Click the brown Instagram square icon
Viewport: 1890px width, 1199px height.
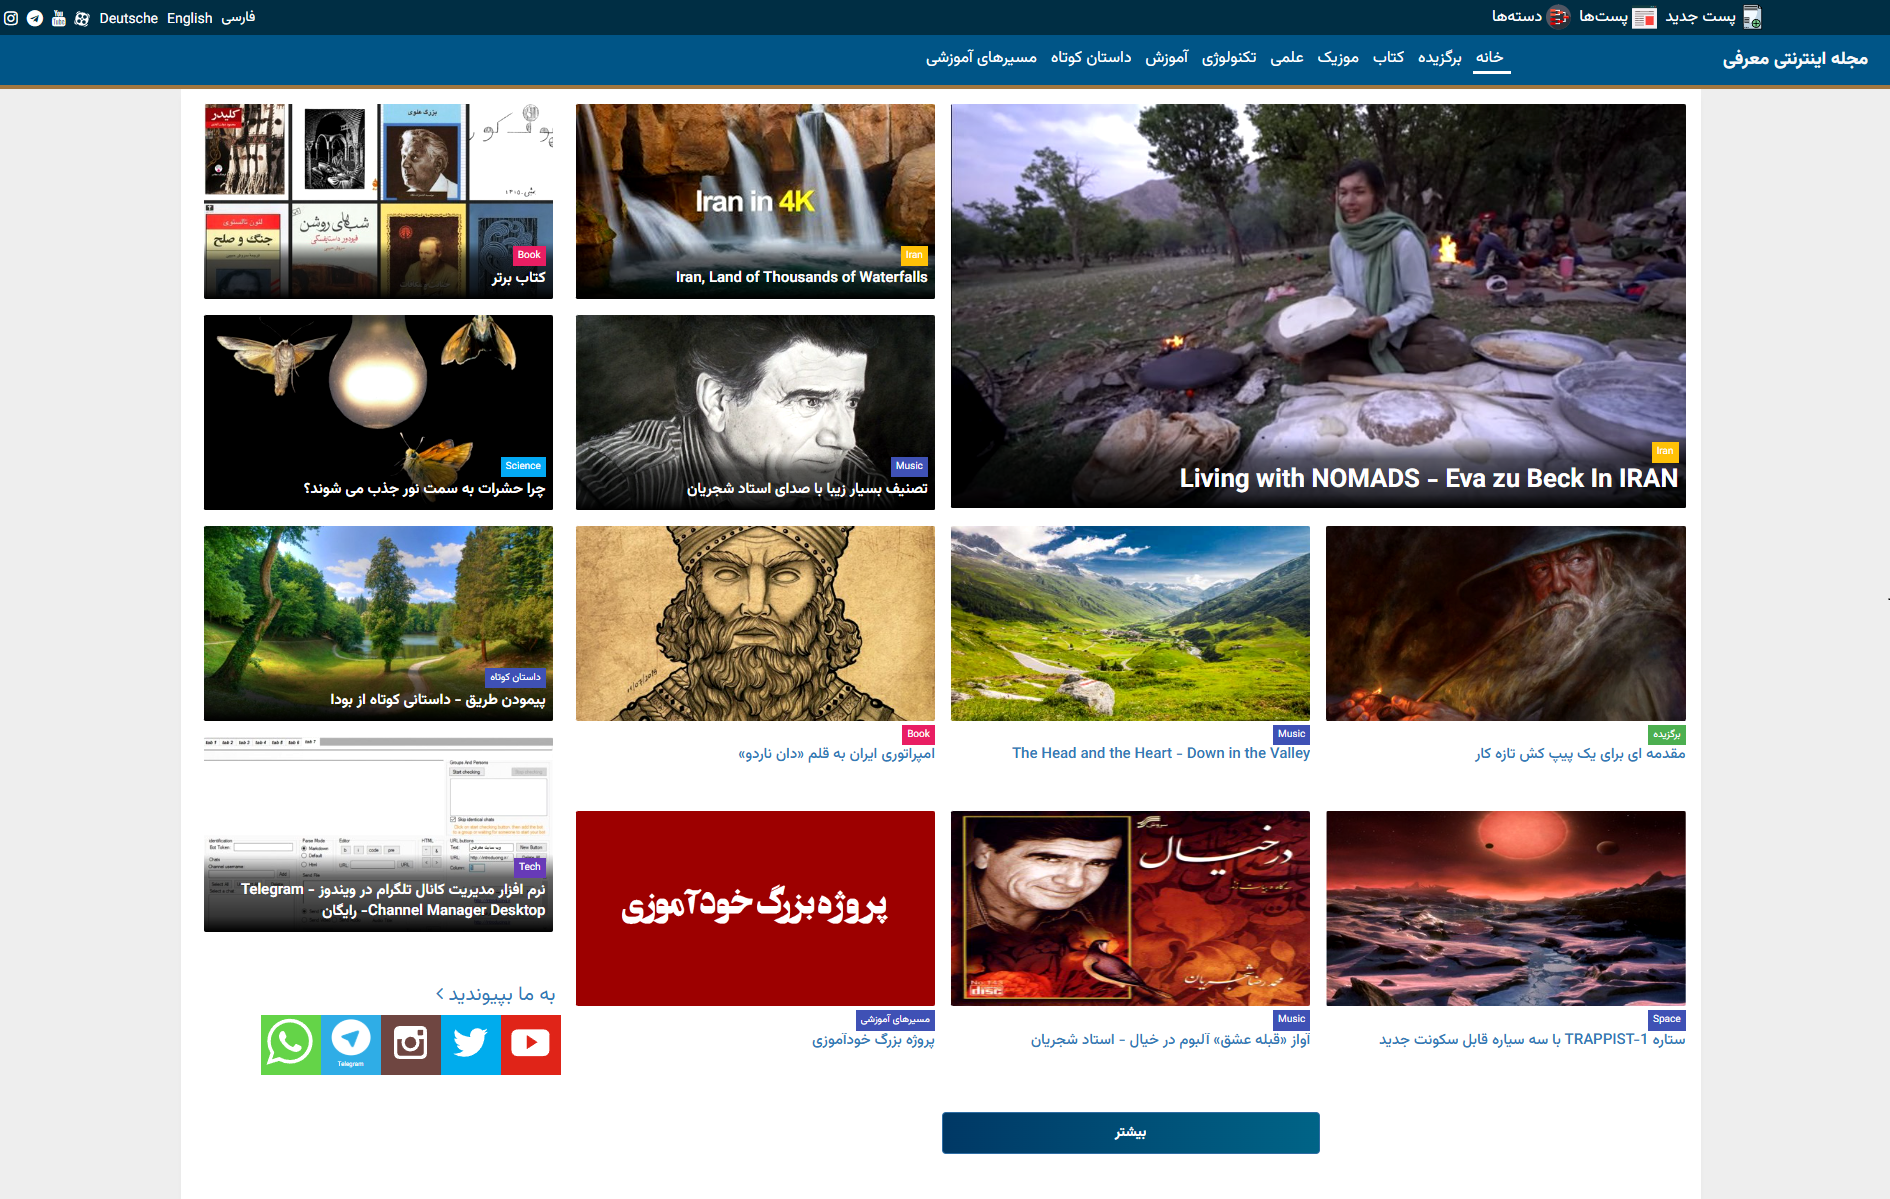point(411,1044)
